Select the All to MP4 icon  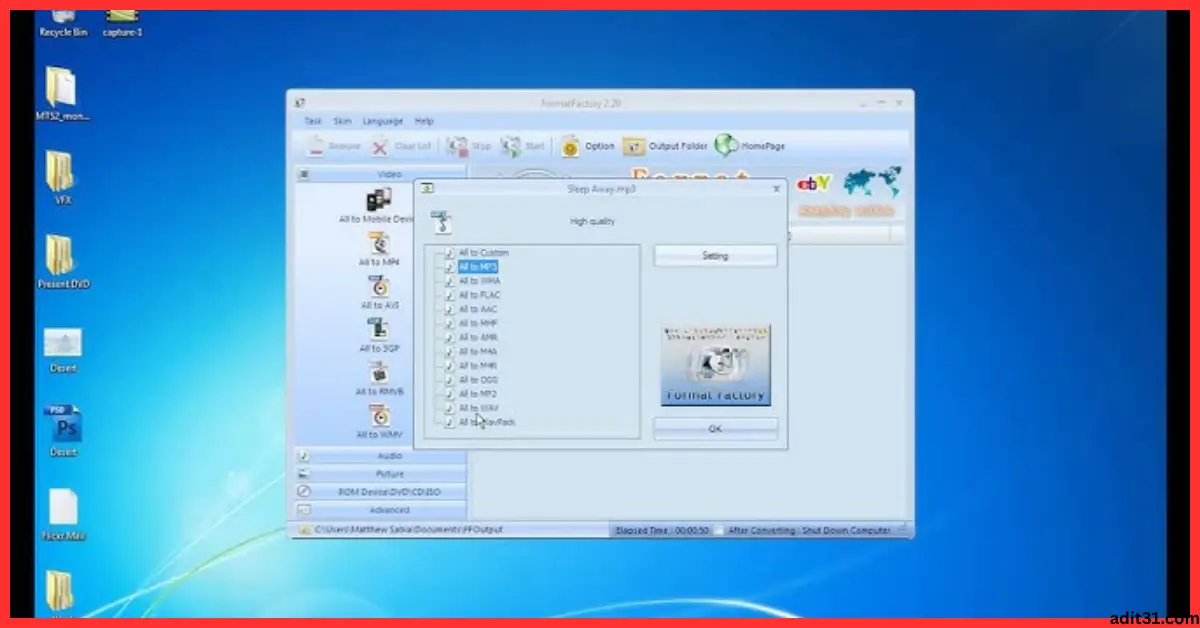379,243
